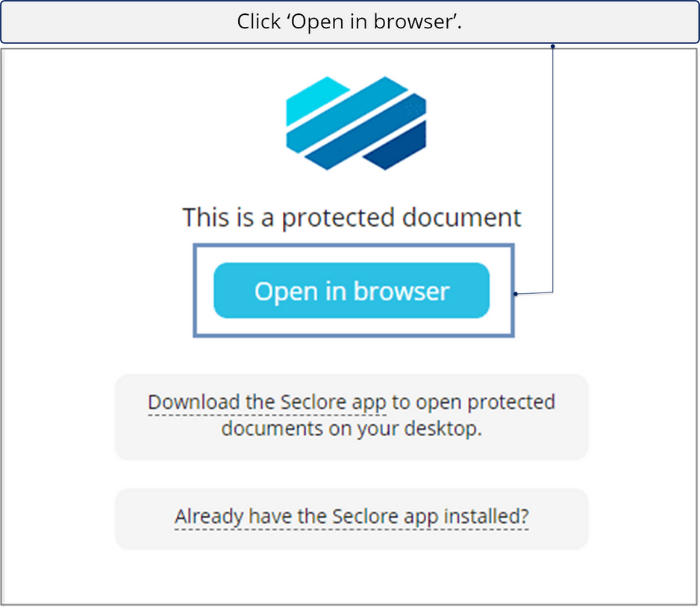The image size is (700, 608).
Task: Open the 'Download the Seclore app' link
Action: [x=267, y=402]
